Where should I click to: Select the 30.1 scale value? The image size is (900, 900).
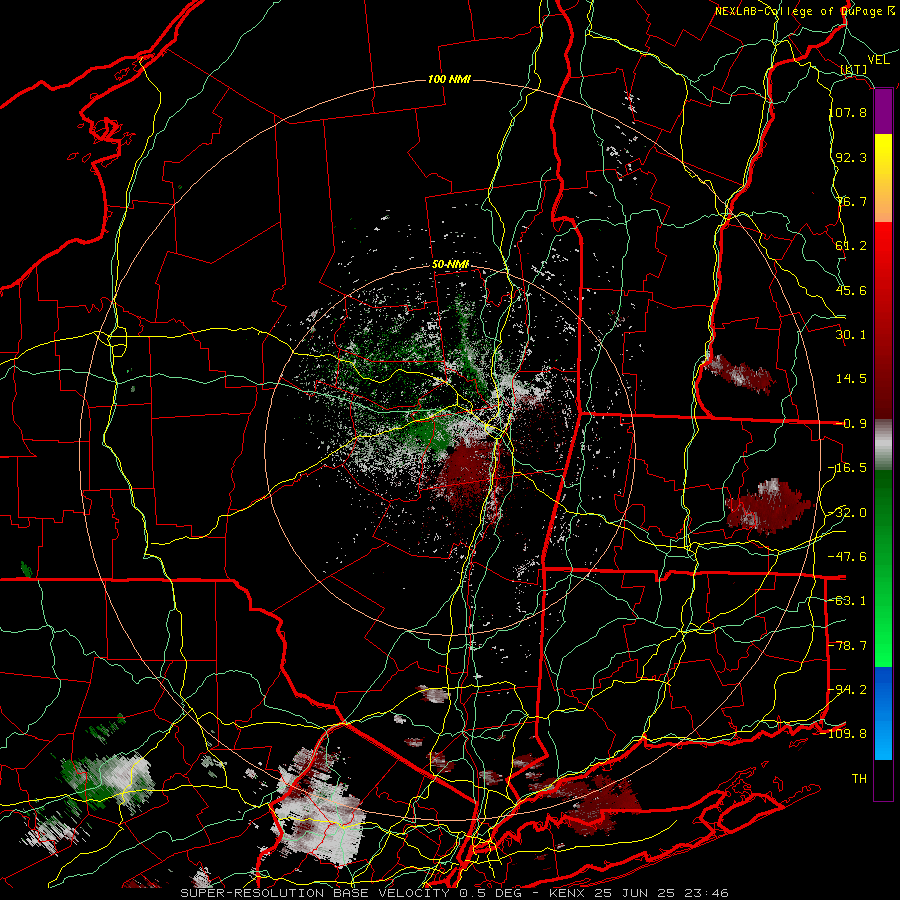click(x=851, y=335)
